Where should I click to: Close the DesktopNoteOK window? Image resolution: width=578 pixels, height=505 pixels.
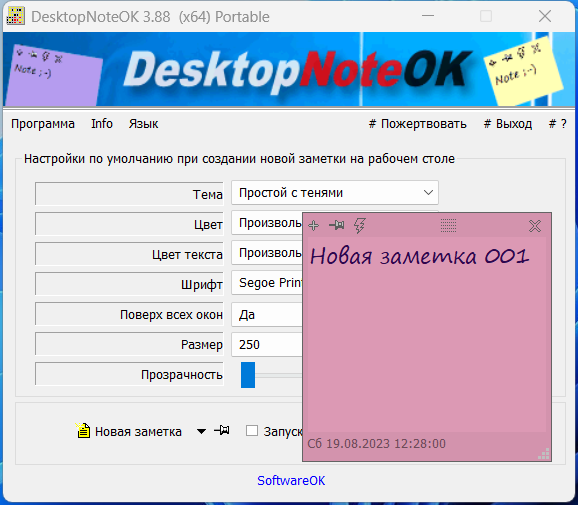(544, 16)
